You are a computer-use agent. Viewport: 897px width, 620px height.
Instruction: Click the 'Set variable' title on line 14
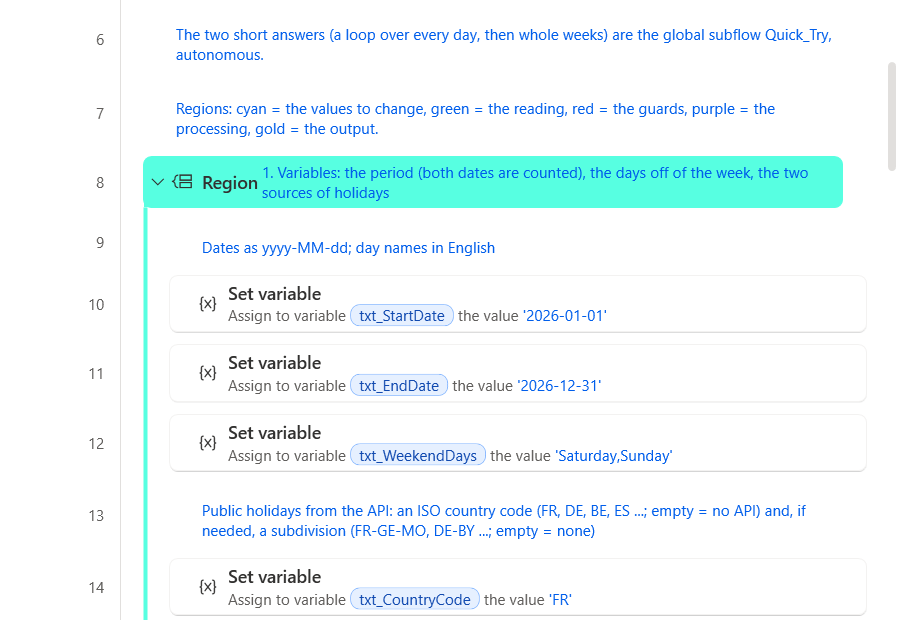[275, 577]
